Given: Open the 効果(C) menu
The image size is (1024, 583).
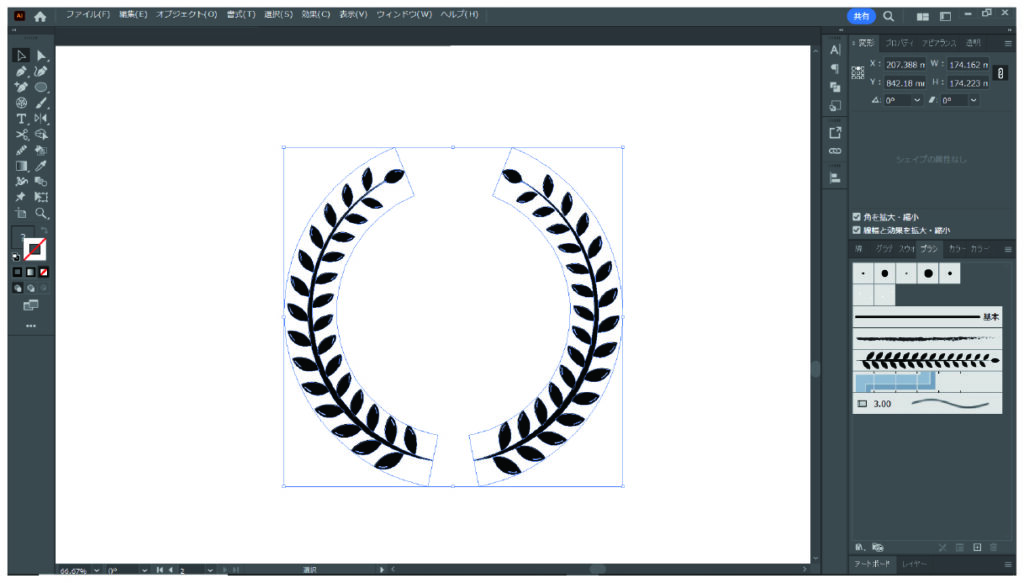Looking at the screenshot, I should tap(315, 14).
